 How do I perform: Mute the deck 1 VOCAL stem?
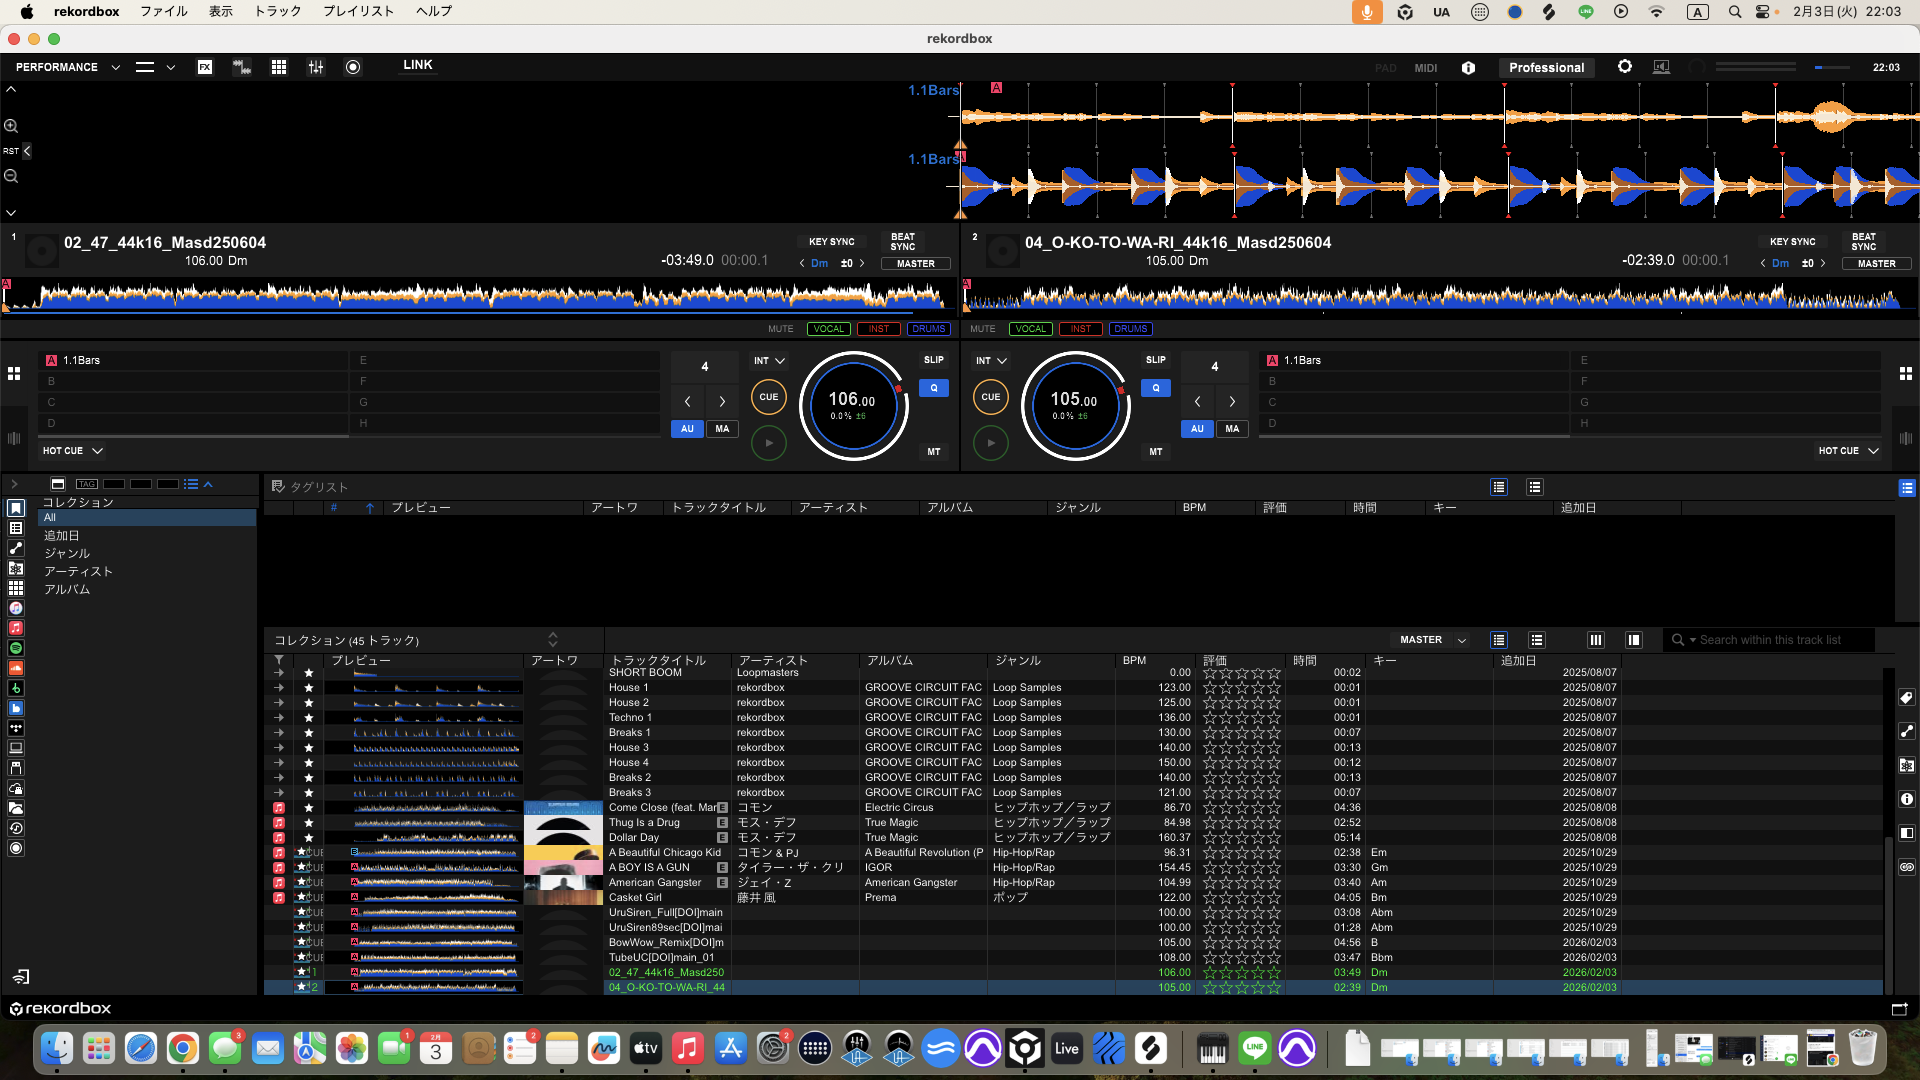point(828,329)
